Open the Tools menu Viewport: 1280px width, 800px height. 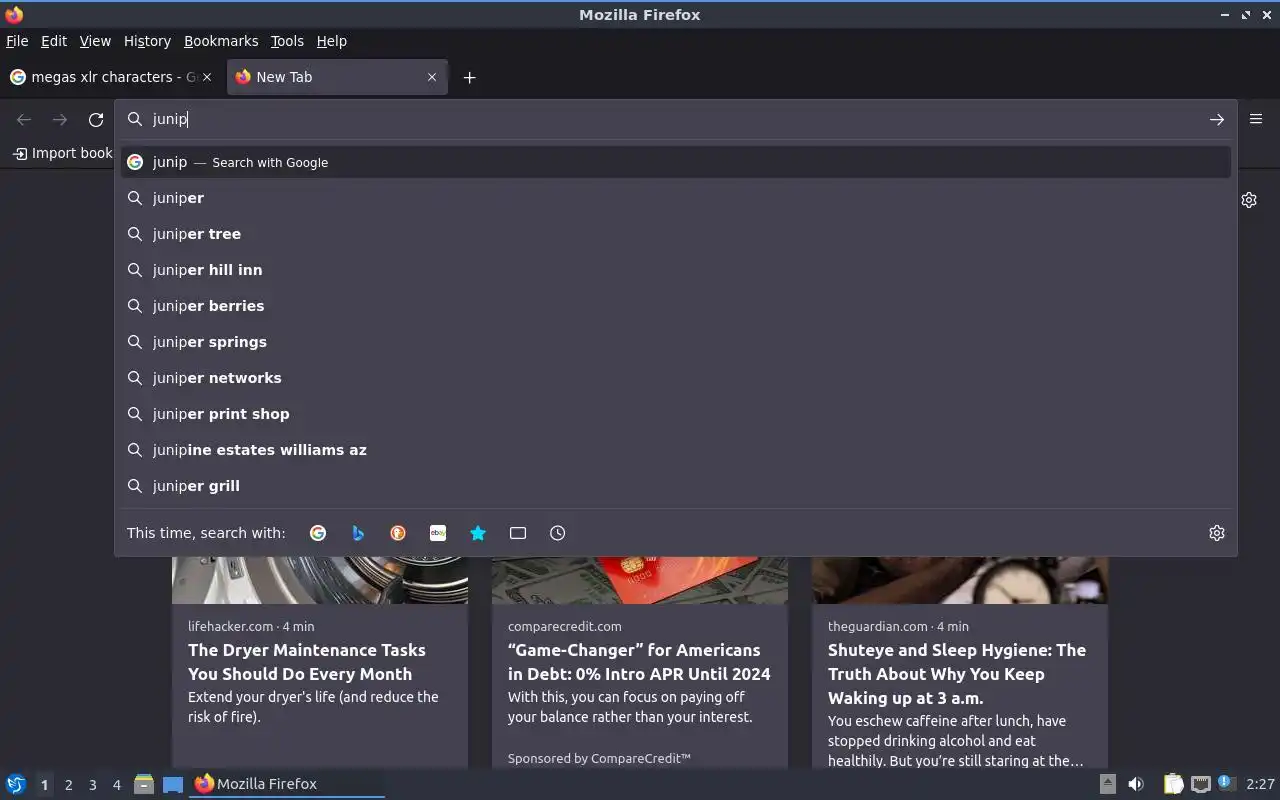[x=287, y=41]
